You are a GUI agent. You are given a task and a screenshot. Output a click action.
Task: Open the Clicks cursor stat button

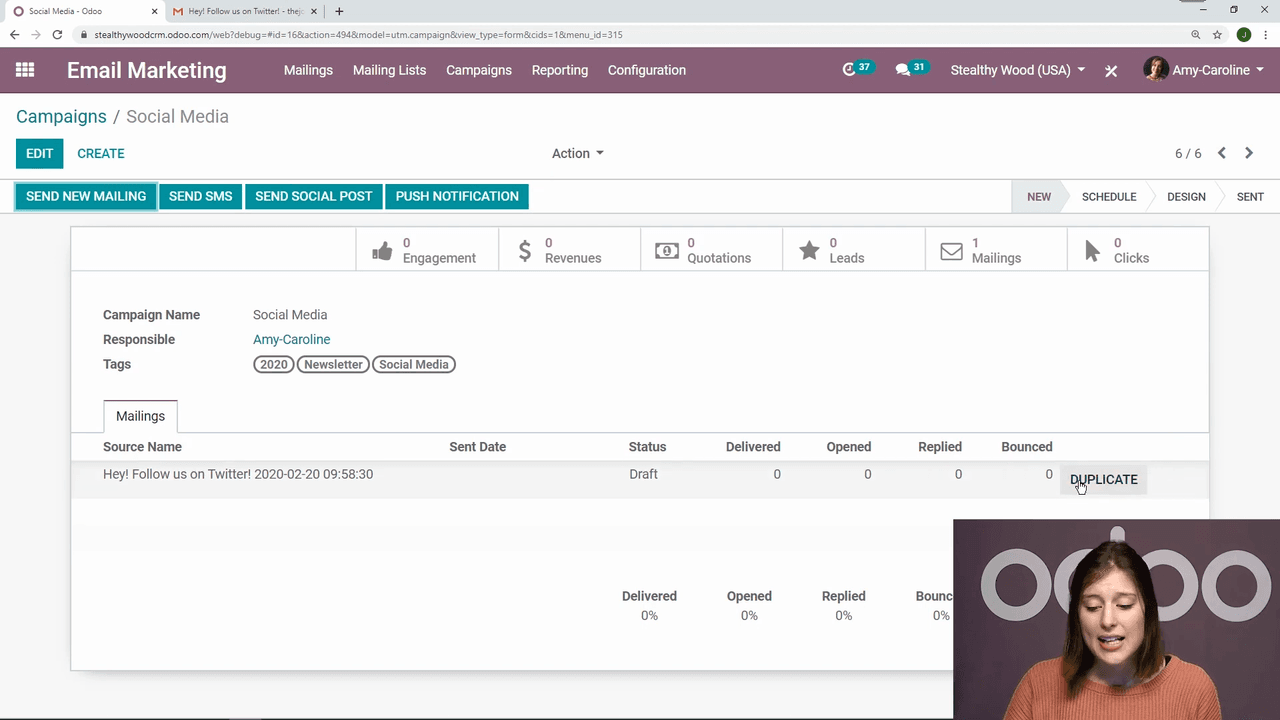[x=1137, y=250]
